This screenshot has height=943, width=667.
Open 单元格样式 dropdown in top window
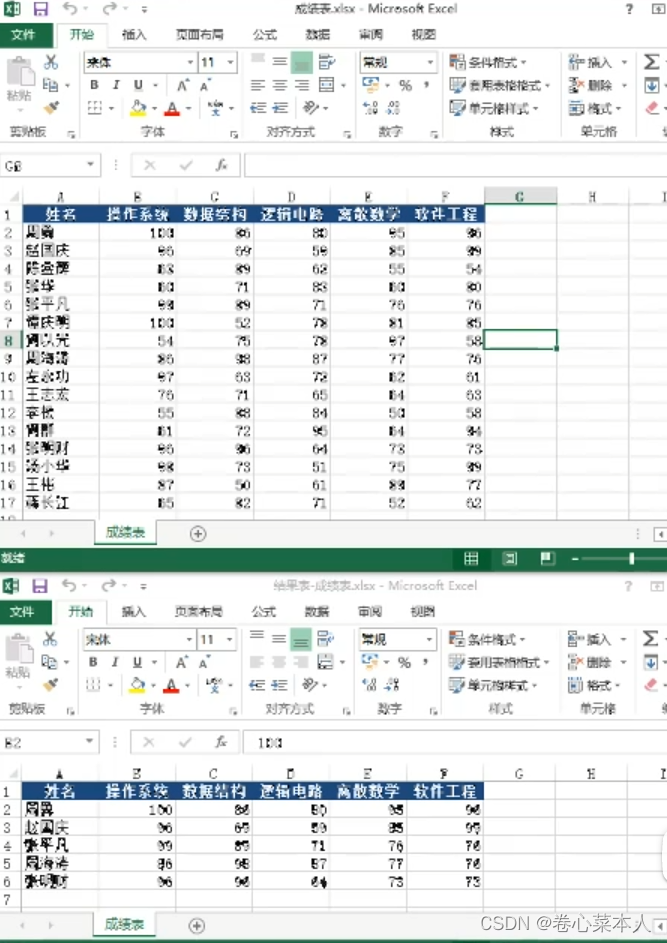[x=494, y=108]
